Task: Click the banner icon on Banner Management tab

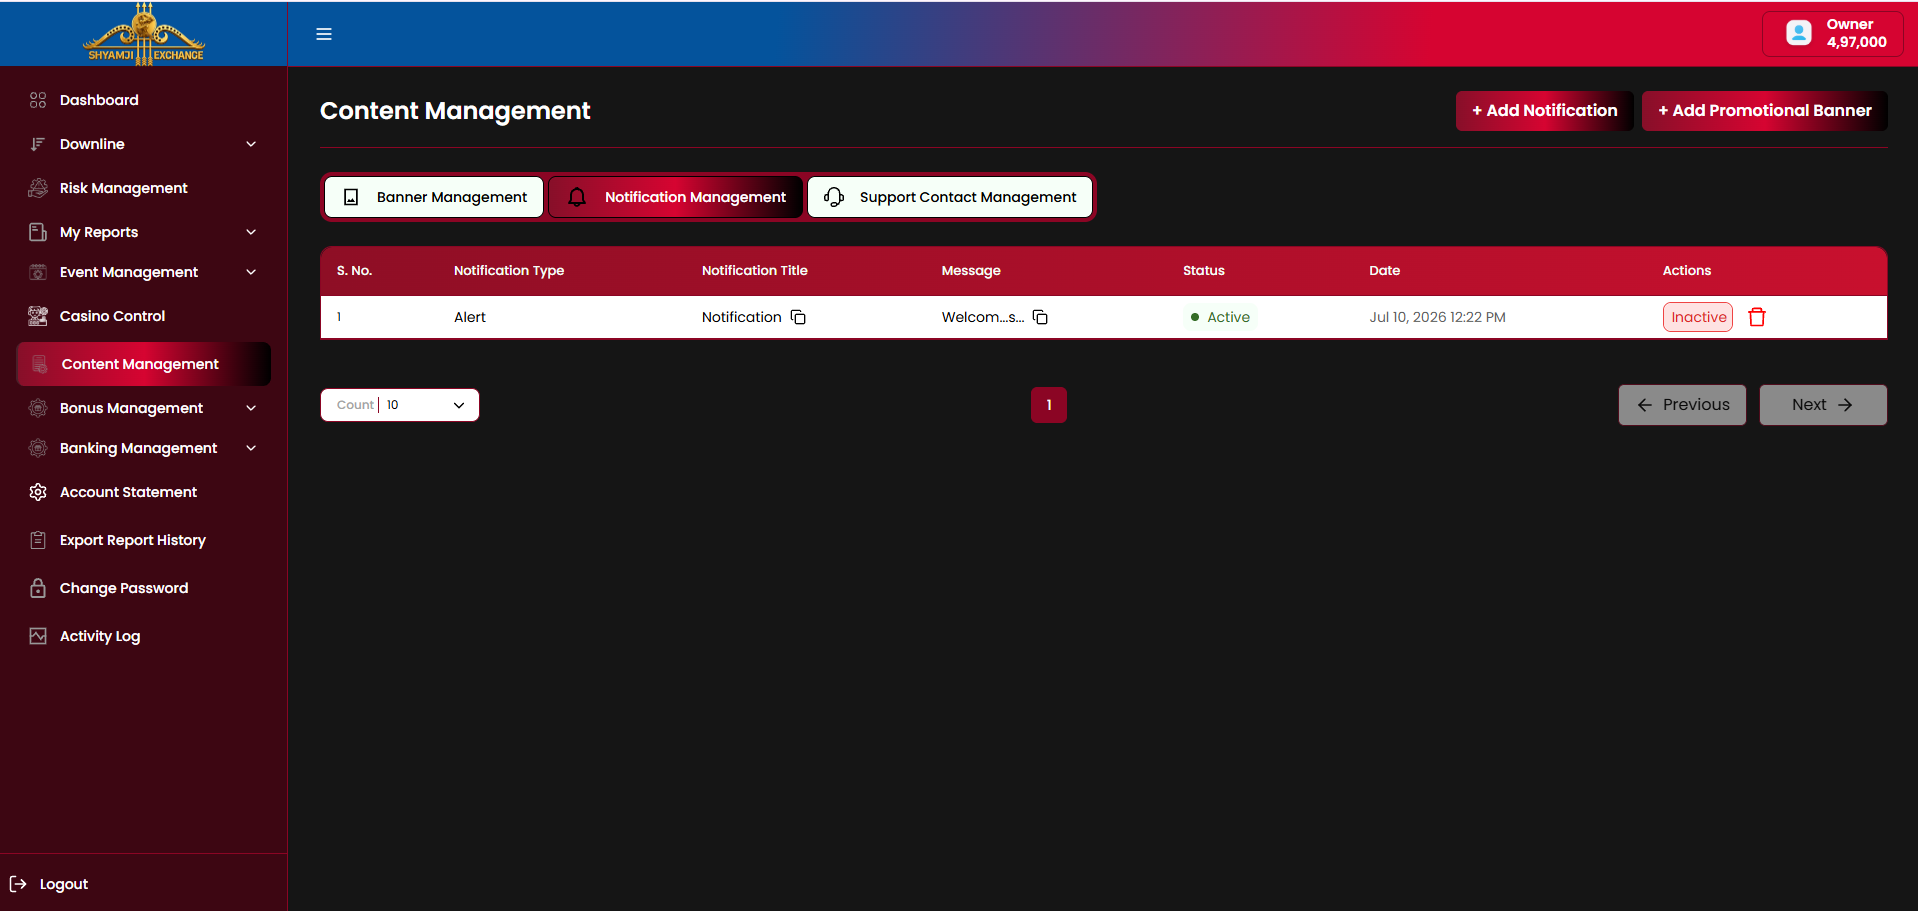Action: tap(351, 197)
